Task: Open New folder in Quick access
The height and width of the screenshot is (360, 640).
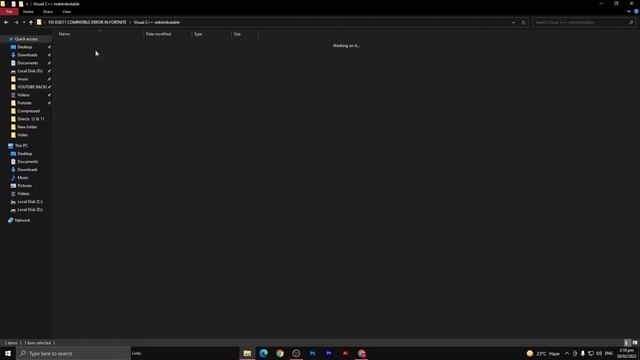Action: (27, 127)
